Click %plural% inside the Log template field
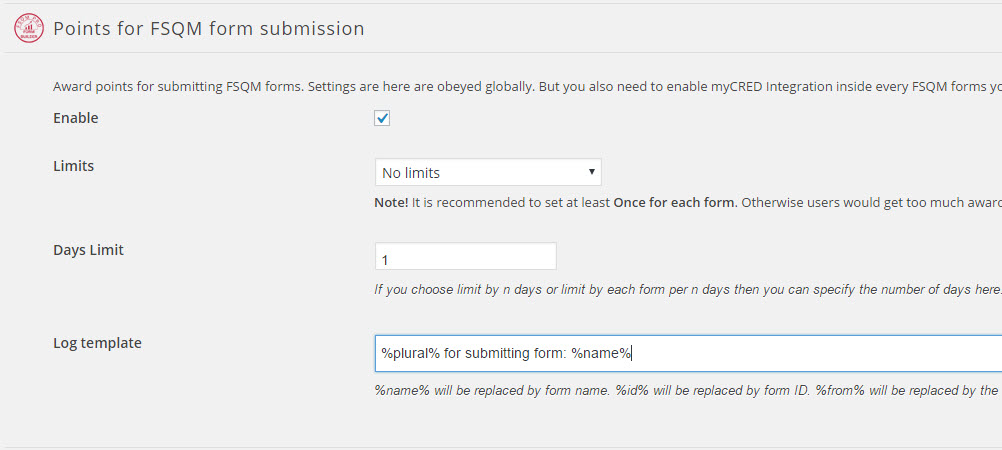The width and height of the screenshot is (1002, 450). (410, 353)
